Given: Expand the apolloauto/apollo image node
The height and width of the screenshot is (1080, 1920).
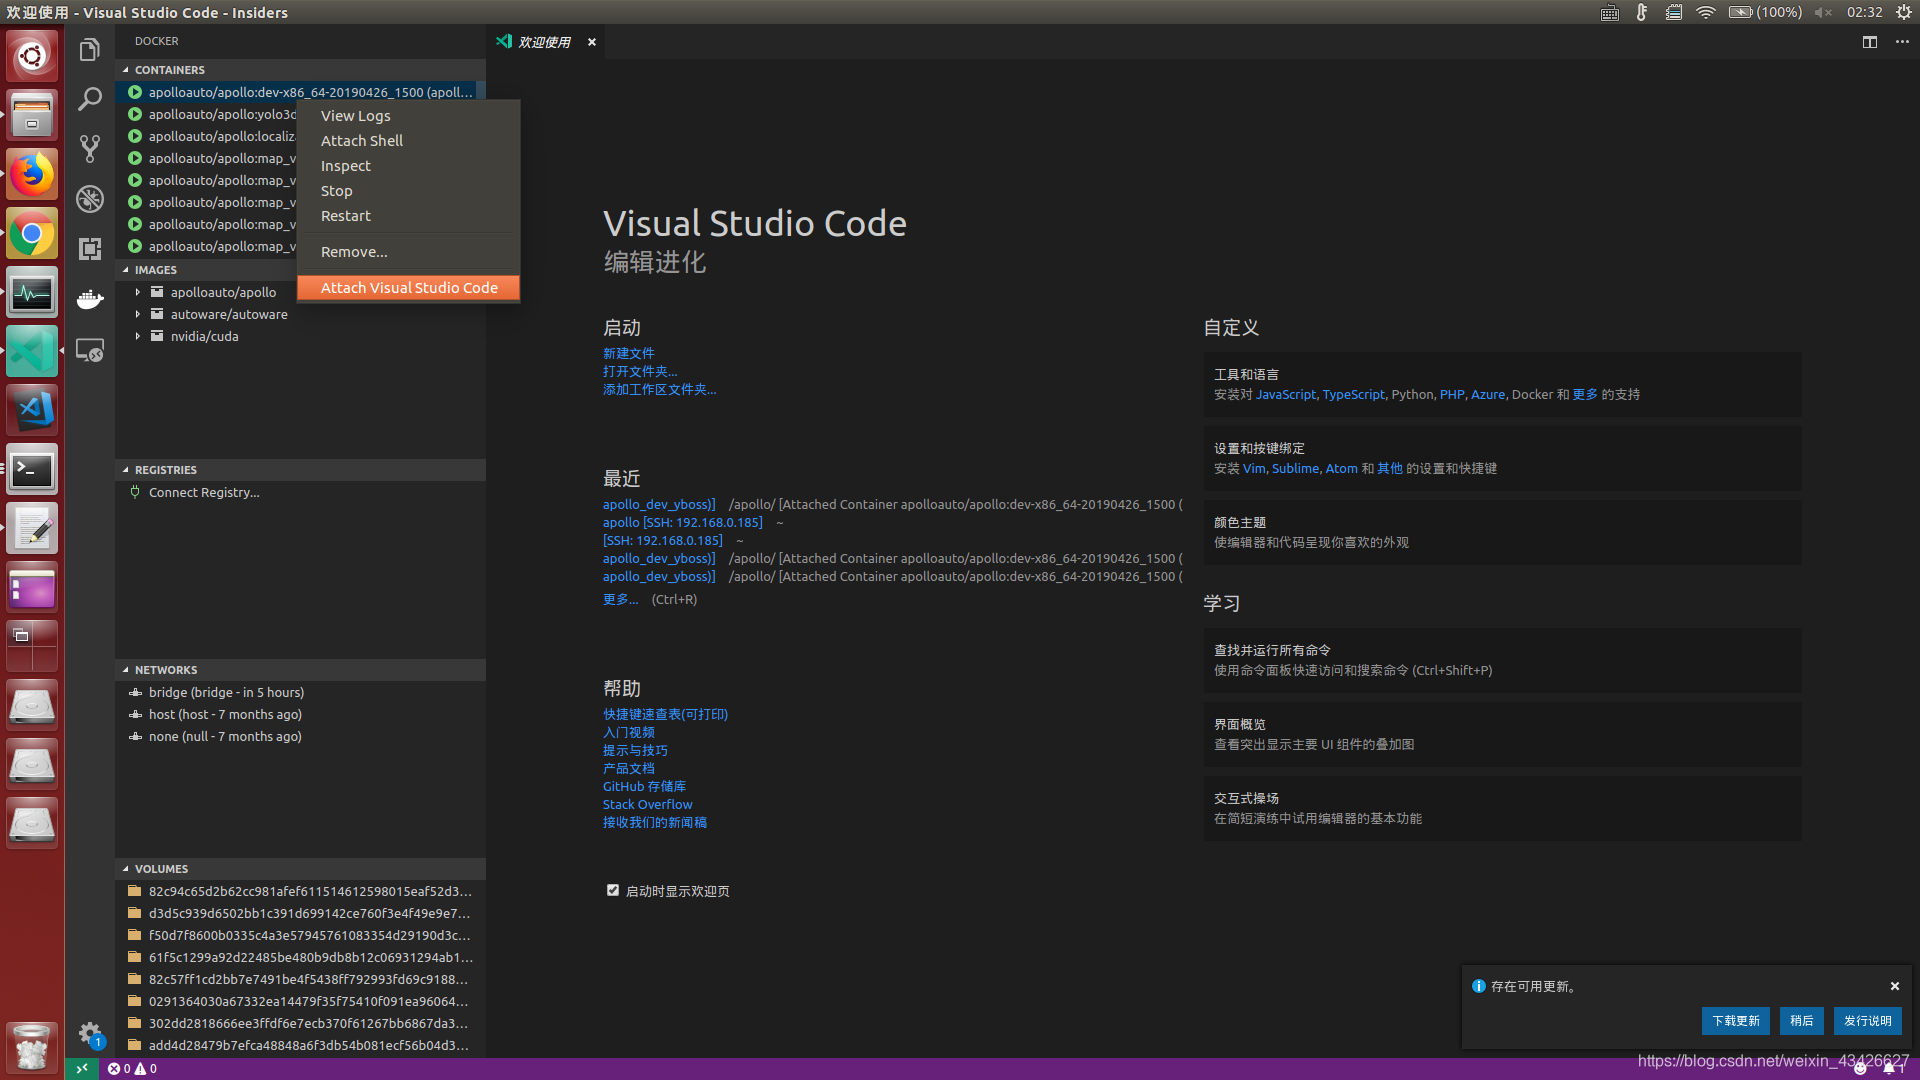Looking at the screenshot, I should tap(137, 292).
